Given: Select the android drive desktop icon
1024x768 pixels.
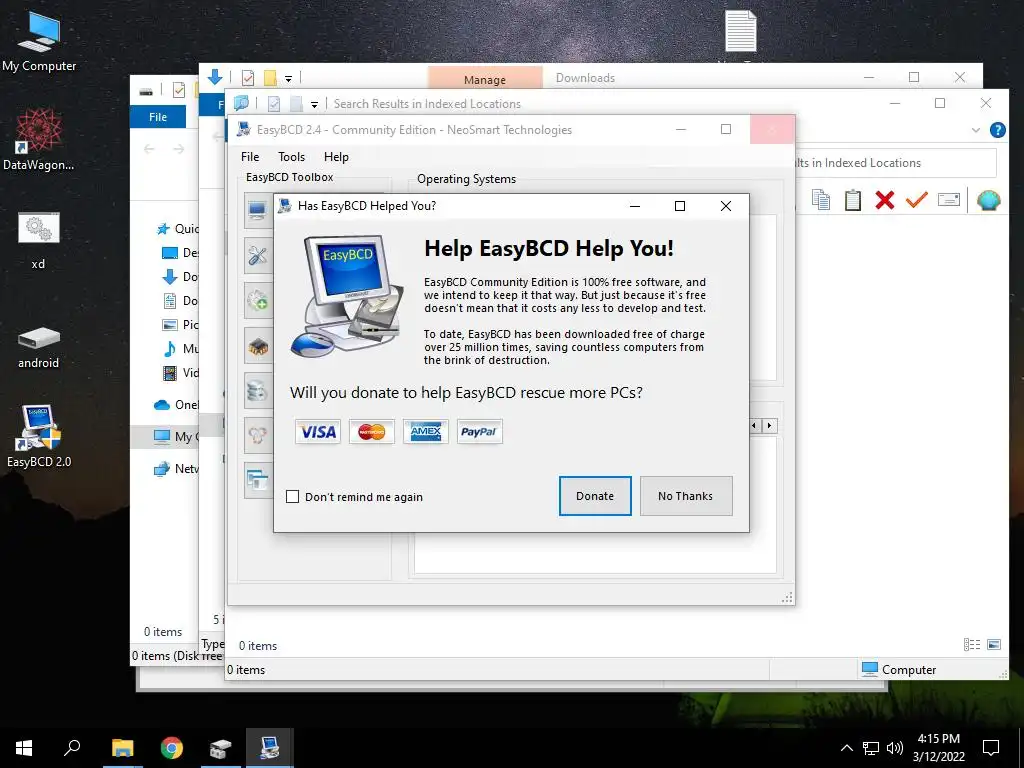Looking at the screenshot, I should click(x=39, y=347).
